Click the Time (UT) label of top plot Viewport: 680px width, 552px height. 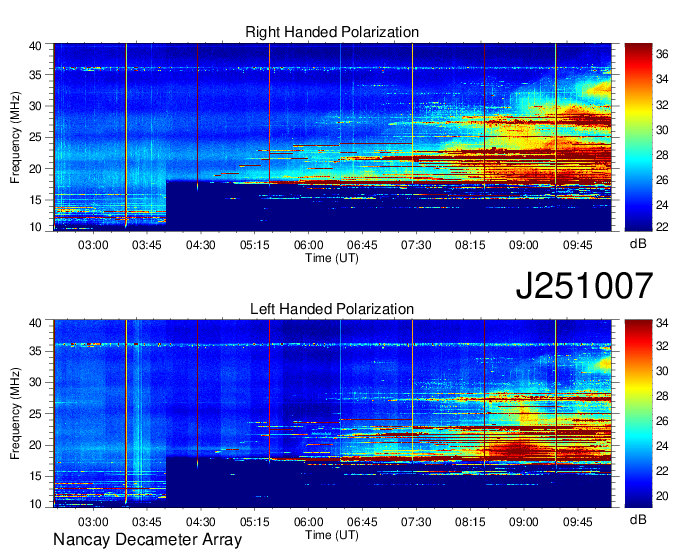point(332,258)
